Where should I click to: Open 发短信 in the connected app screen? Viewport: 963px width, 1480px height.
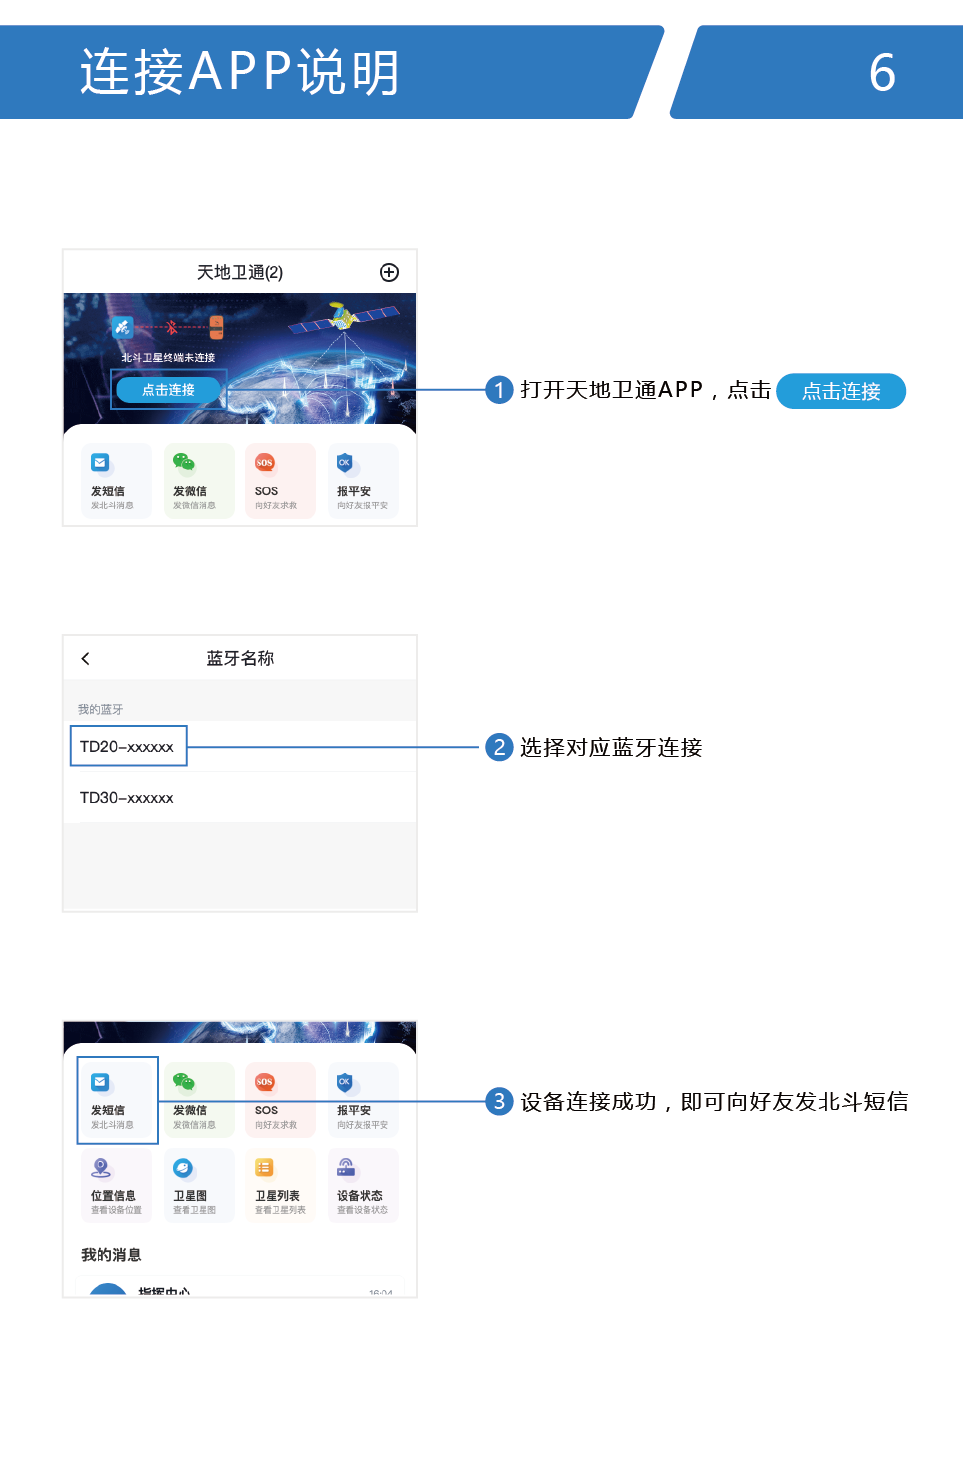117,1100
